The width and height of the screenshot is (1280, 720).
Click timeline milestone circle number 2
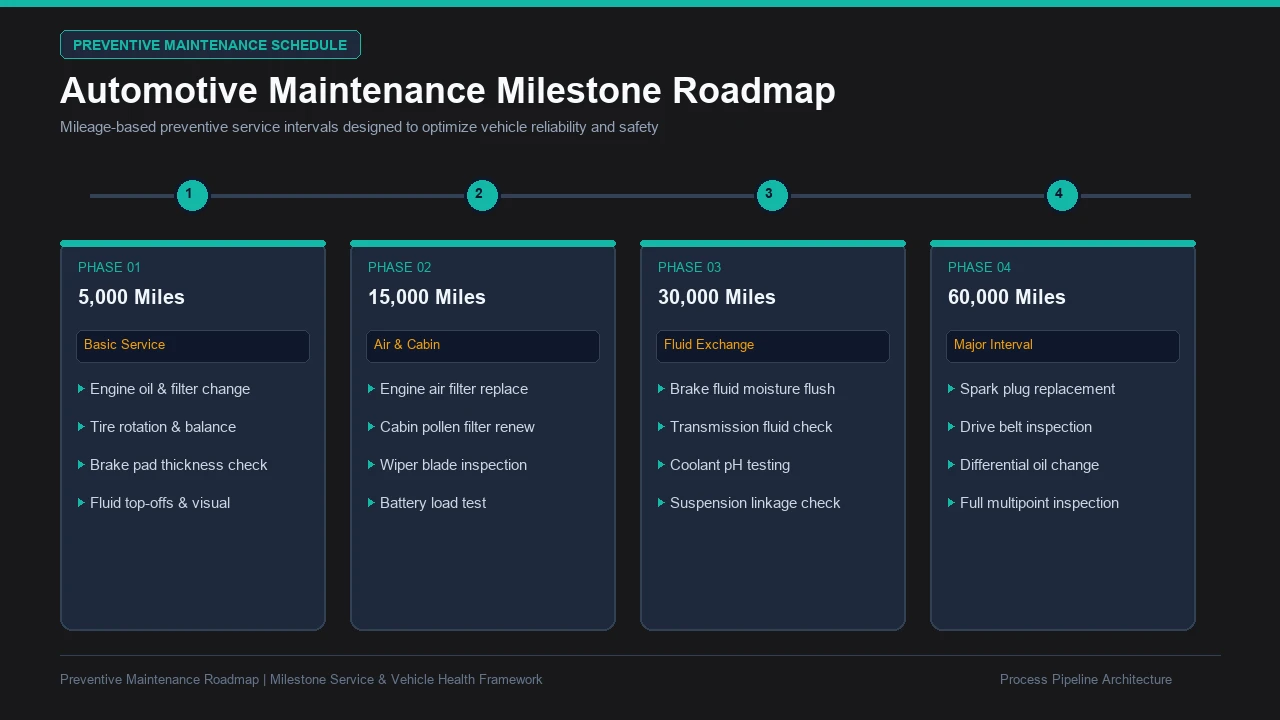click(482, 195)
